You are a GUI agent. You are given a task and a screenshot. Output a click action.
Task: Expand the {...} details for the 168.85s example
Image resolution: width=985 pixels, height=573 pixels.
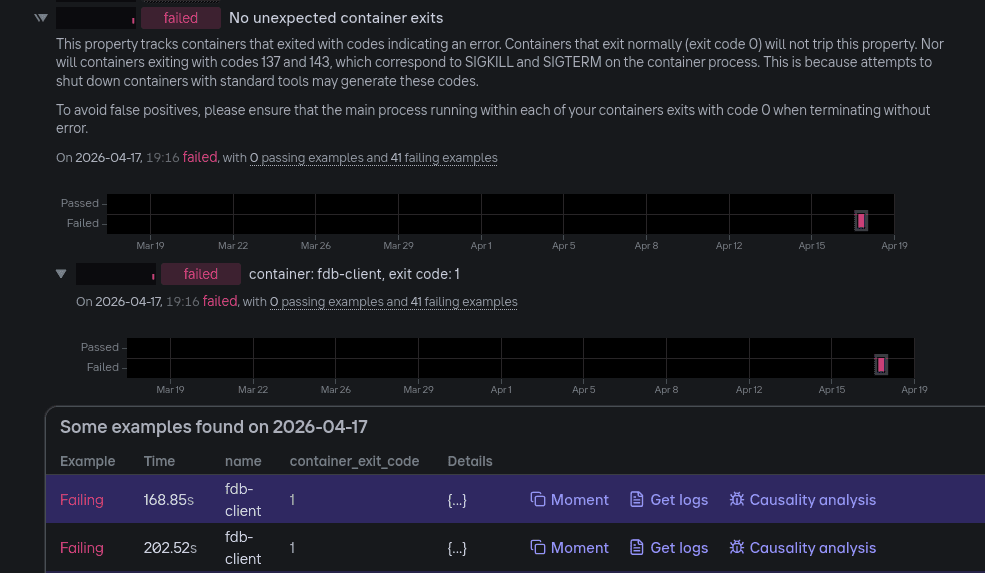pos(457,500)
